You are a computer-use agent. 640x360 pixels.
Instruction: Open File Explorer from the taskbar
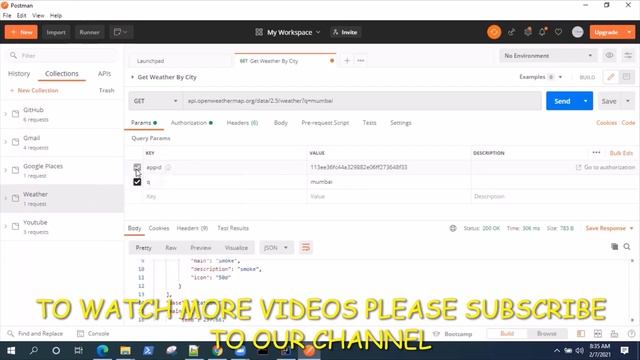(125, 350)
